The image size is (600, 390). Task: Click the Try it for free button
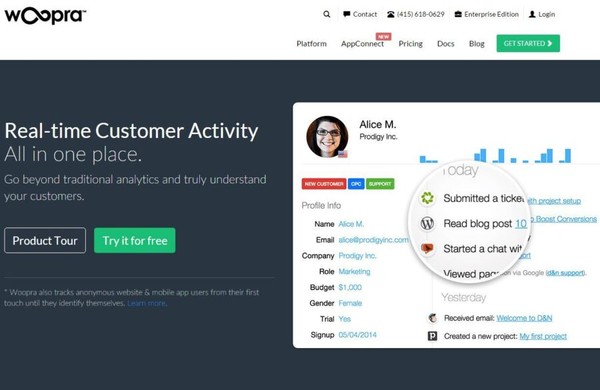coord(135,240)
